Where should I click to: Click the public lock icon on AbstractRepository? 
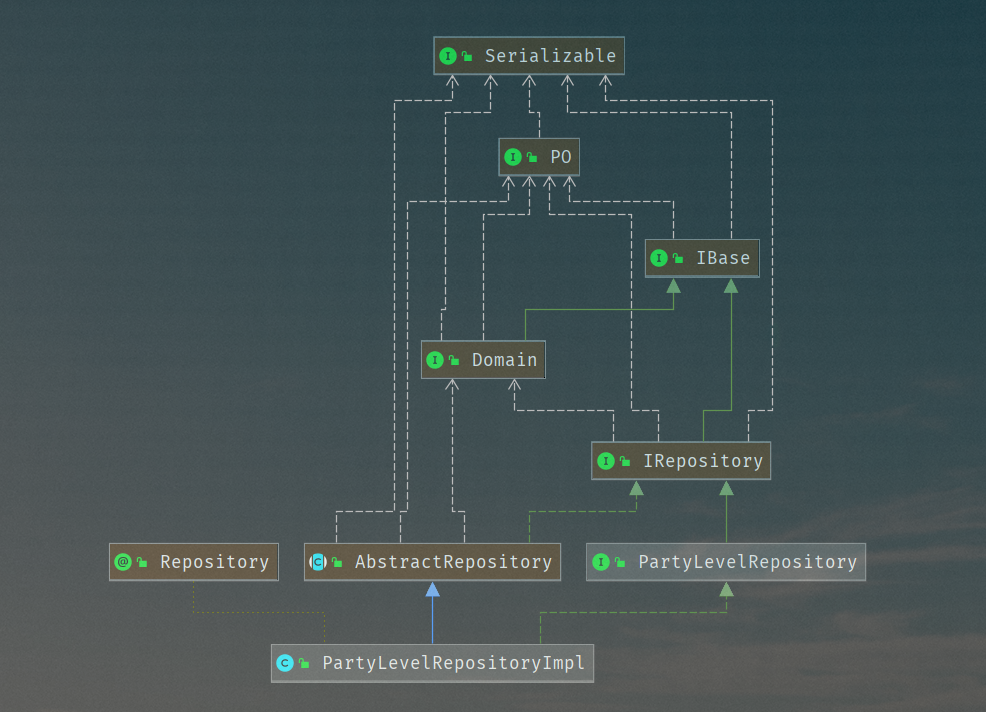(x=337, y=563)
